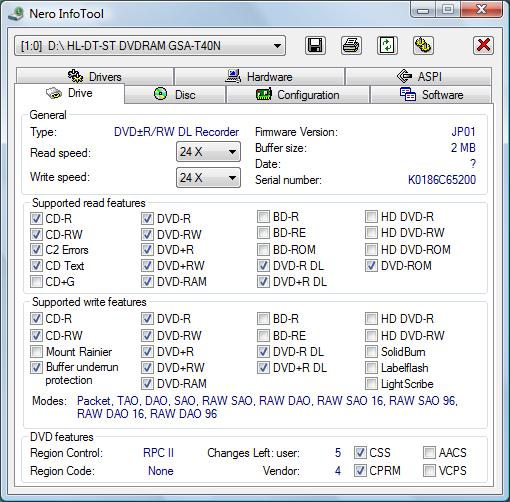
Task: Click the Print toolbar icon
Action: click(x=351, y=45)
